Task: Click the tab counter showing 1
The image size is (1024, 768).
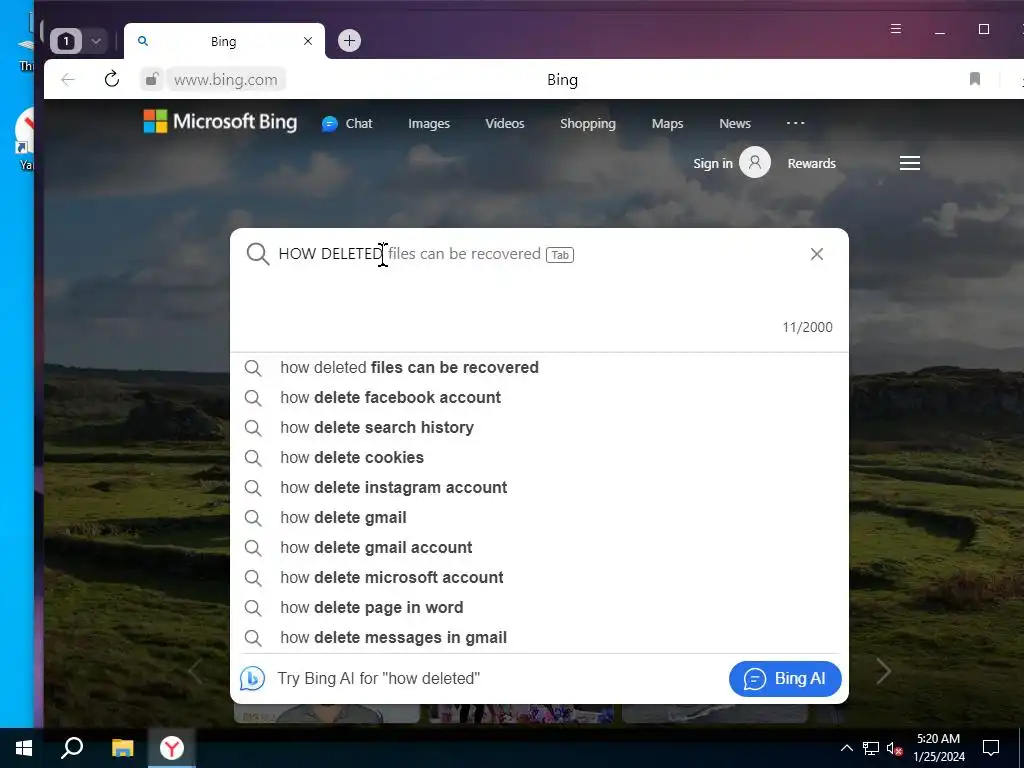Action: (x=65, y=41)
